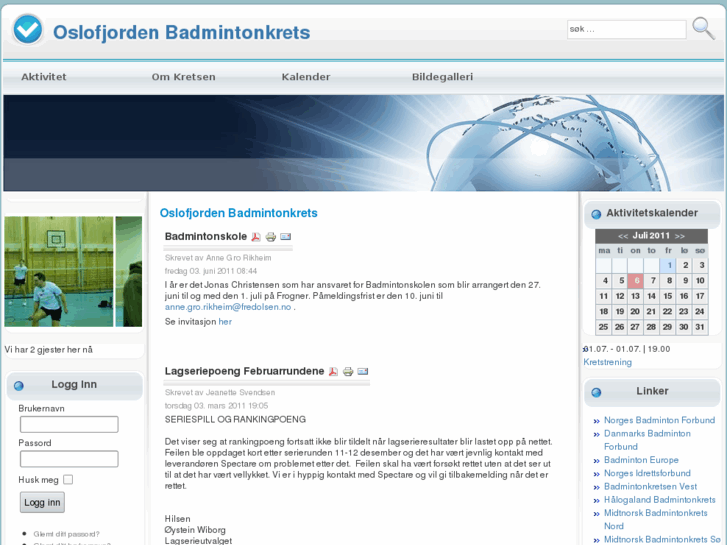Open the invitation 'her' link

pos(225,322)
